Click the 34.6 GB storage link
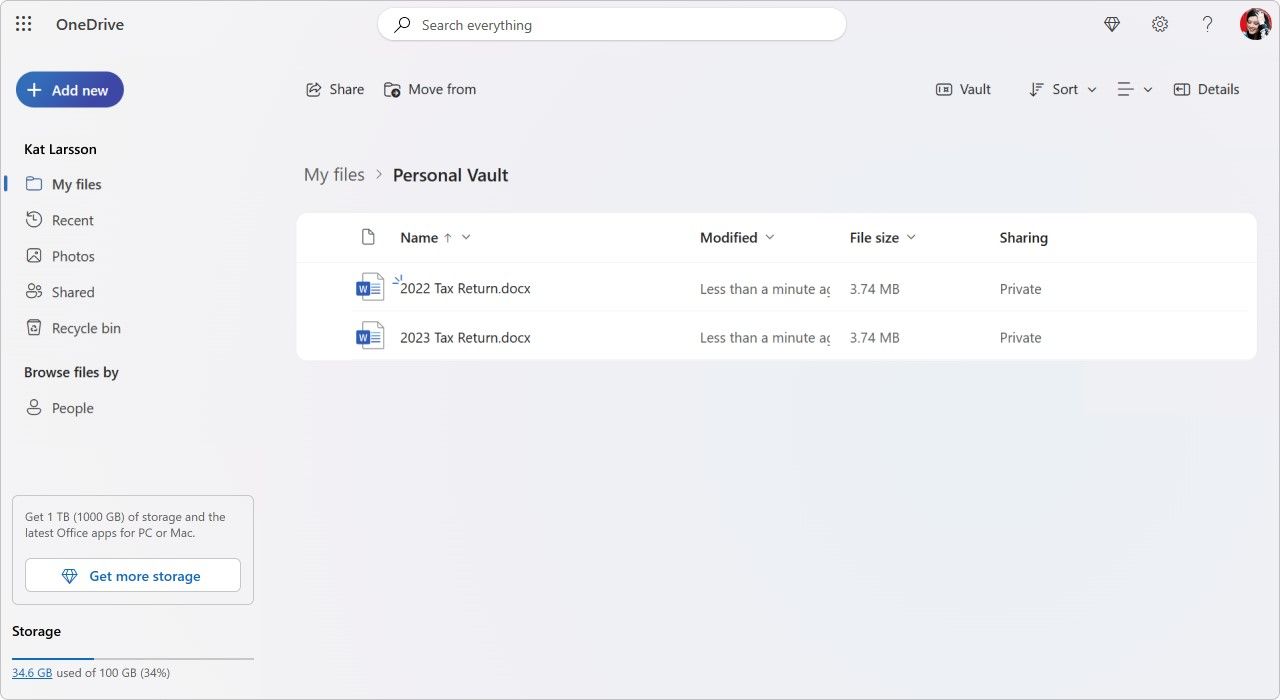This screenshot has height=700, width=1280. tap(32, 673)
